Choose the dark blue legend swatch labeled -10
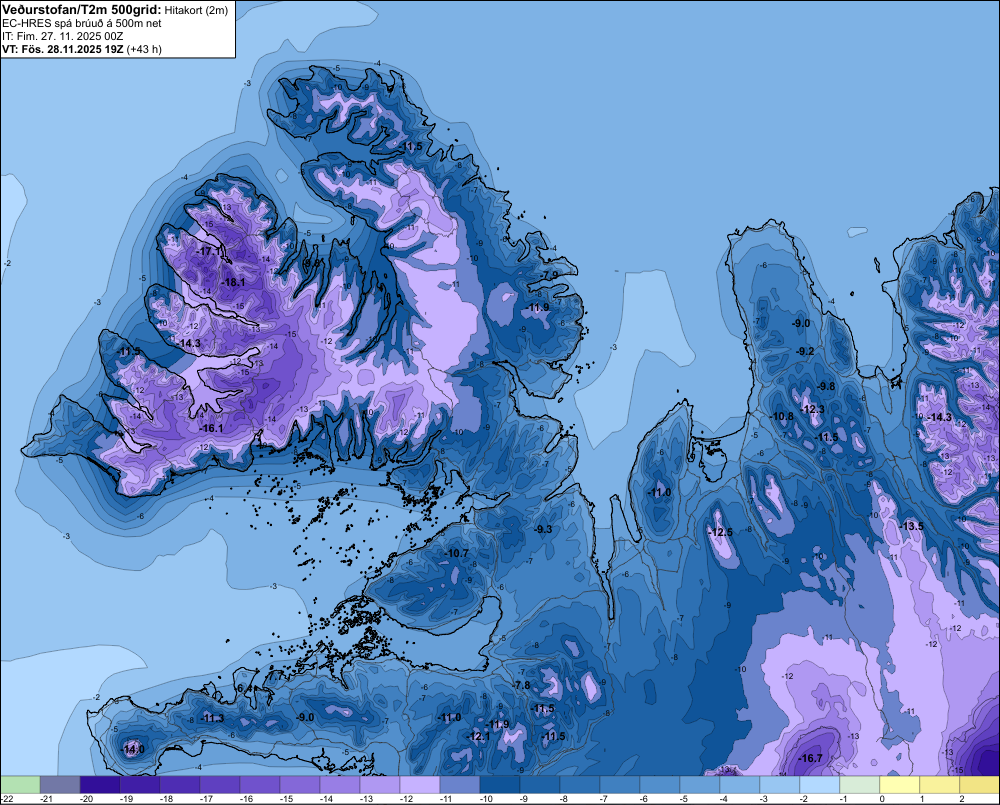The image size is (1000, 805). (499, 784)
